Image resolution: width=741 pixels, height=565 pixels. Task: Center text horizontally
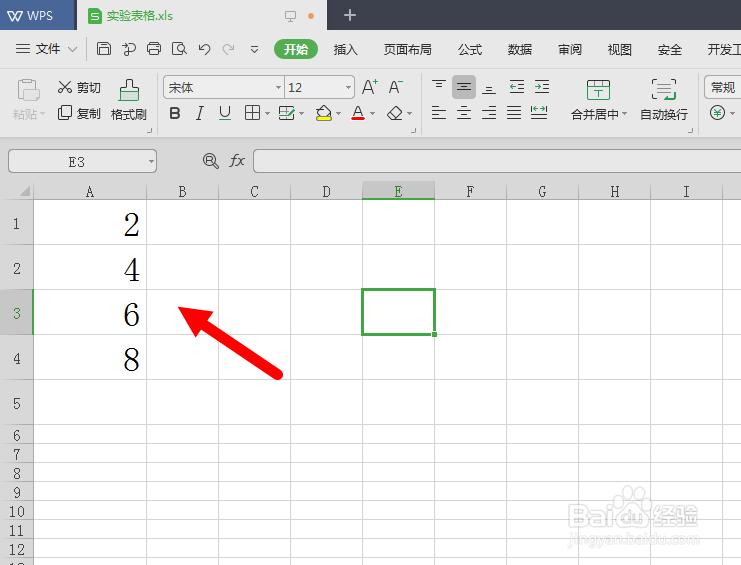464,112
